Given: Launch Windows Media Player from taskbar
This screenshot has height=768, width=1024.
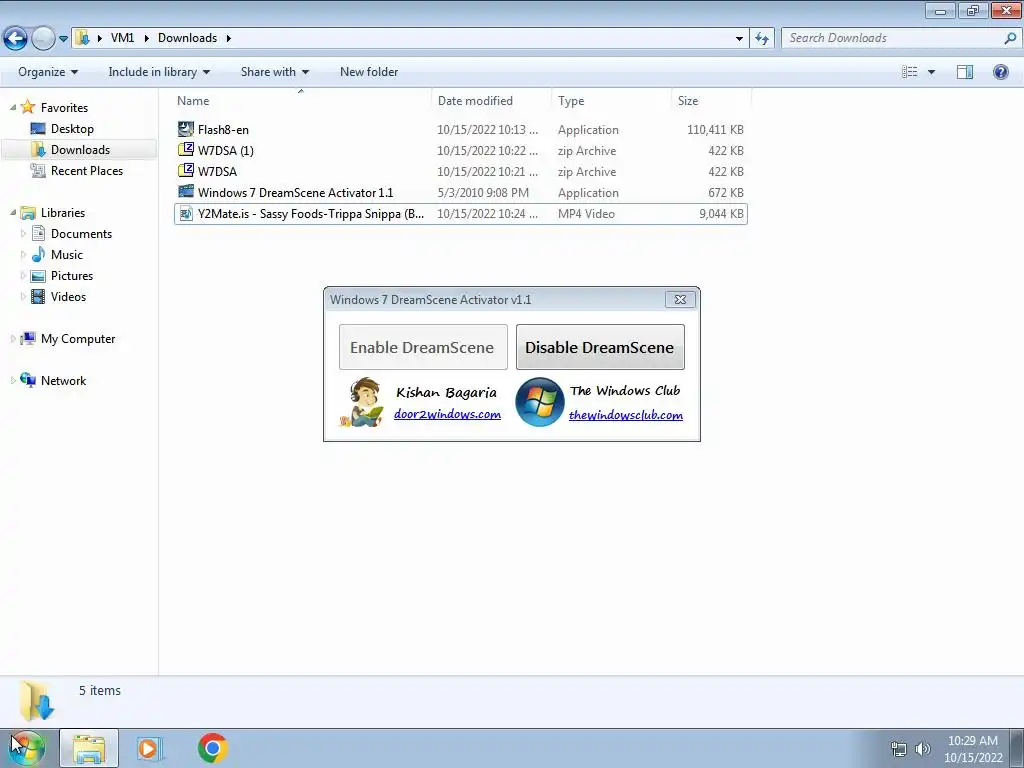Looking at the screenshot, I should (149, 748).
